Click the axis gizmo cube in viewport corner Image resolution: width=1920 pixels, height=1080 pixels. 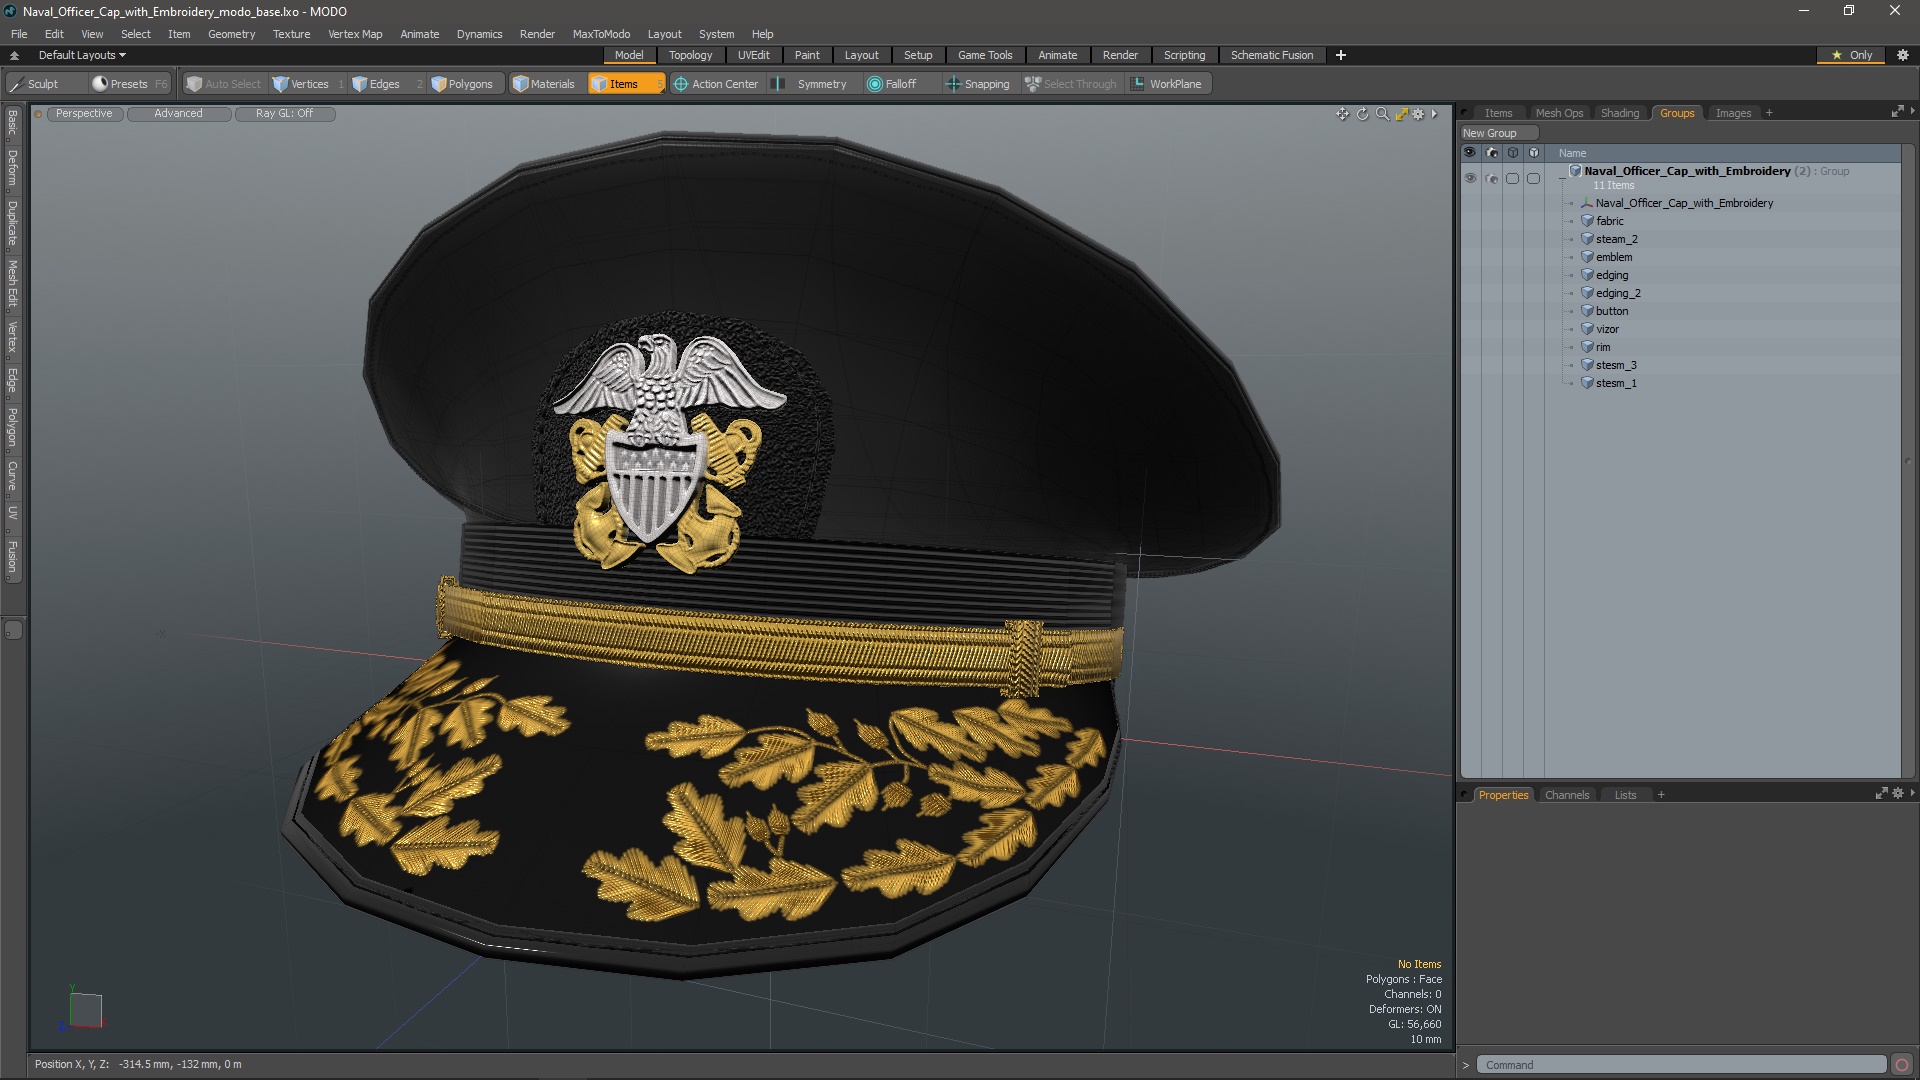pos(86,1010)
